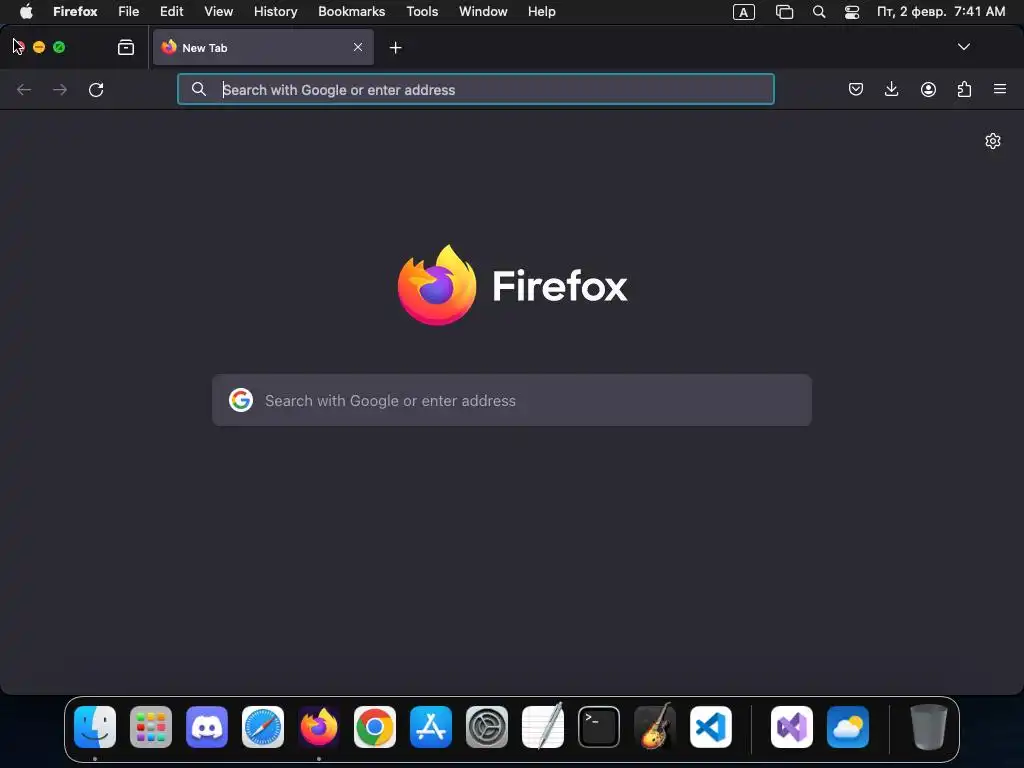Viewport: 1024px width, 768px height.
Task: Reload the current page
Action: tap(96, 89)
